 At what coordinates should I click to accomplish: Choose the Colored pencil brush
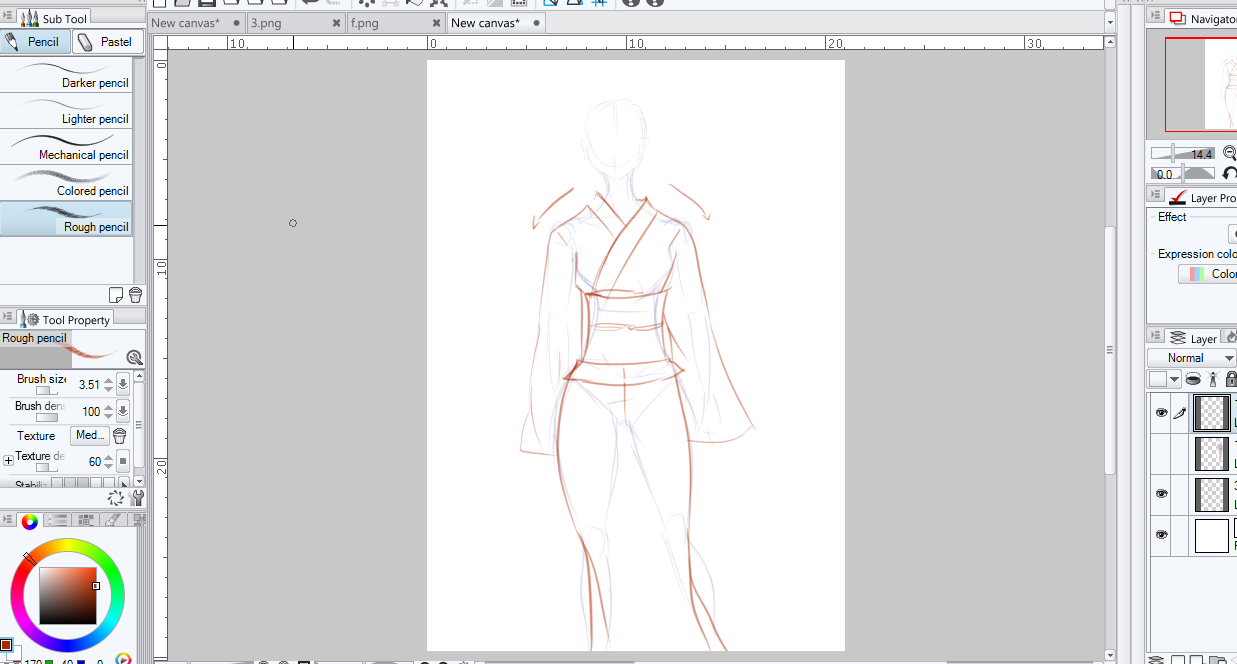66,183
